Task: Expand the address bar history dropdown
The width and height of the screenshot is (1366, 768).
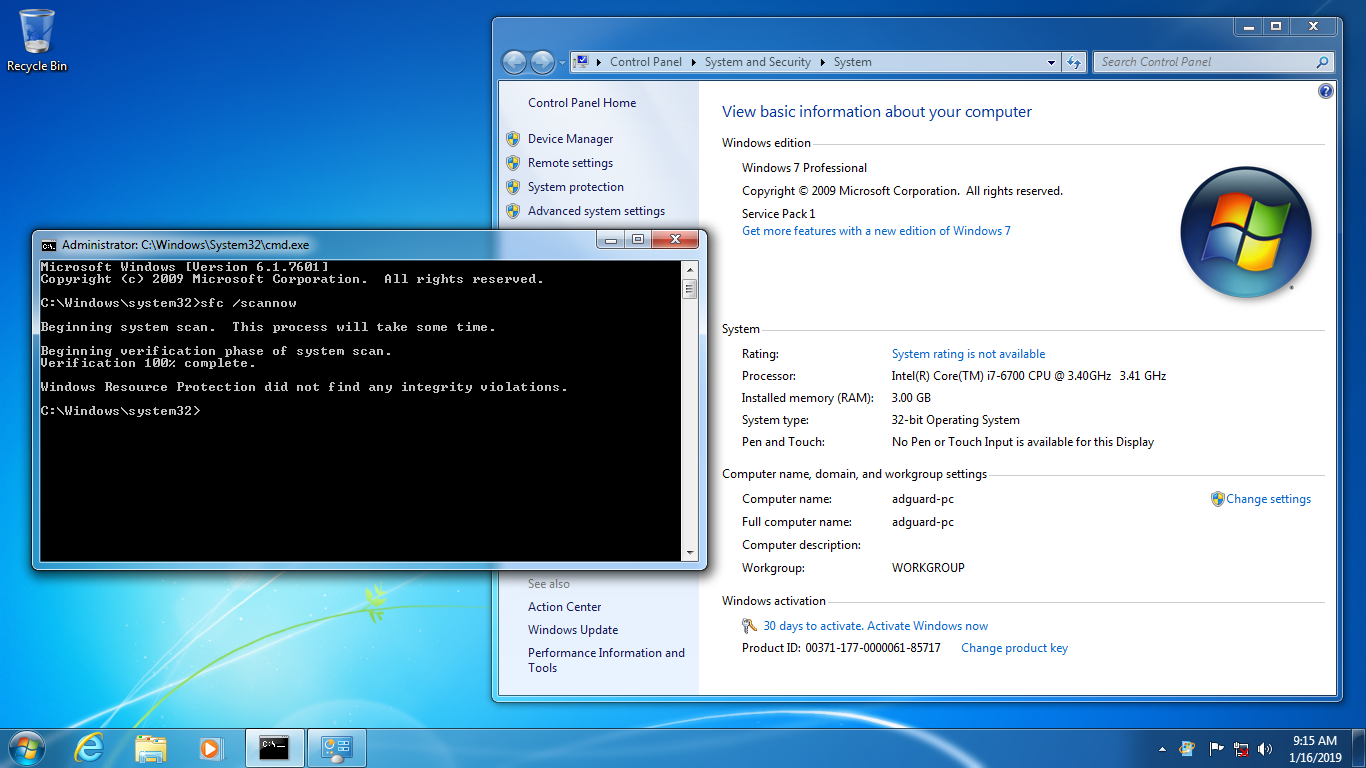Action: (1051, 62)
